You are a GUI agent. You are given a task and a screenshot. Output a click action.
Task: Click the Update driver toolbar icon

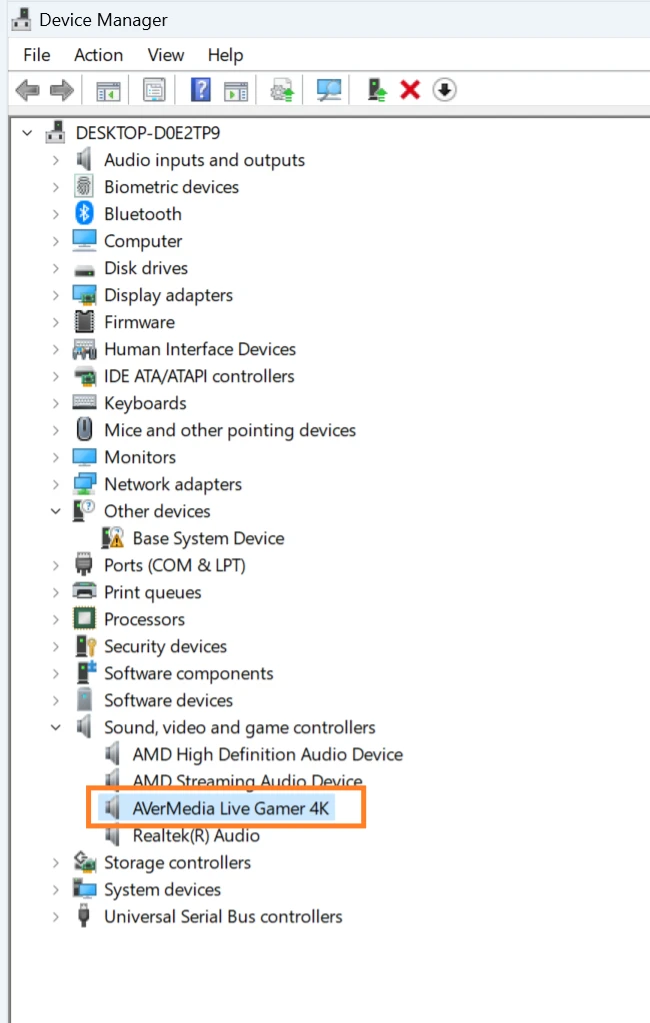(x=283, y=90)
